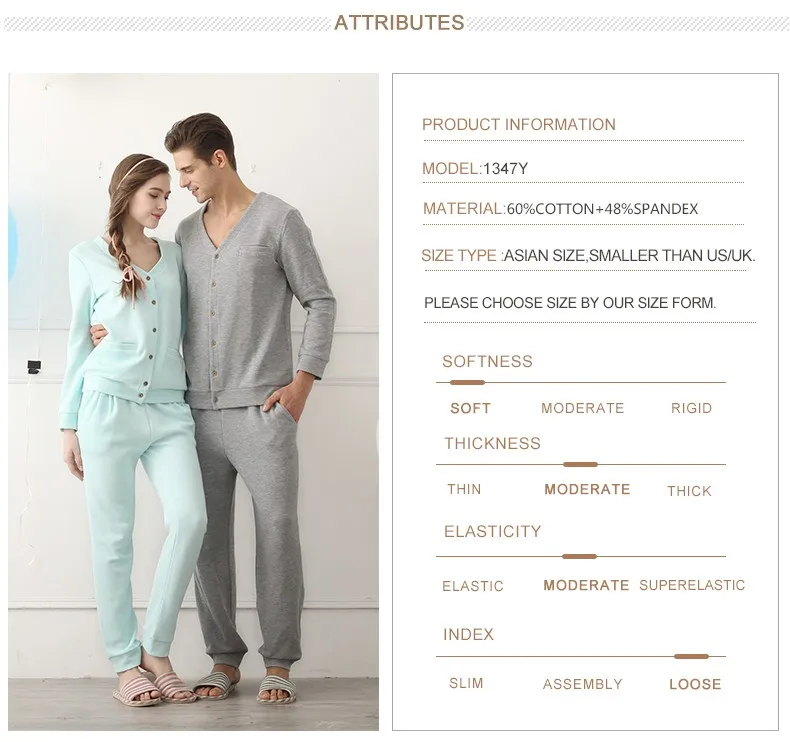
Task: Pick the ASSEMBLY fit label
Action: (x=582, y=684)
